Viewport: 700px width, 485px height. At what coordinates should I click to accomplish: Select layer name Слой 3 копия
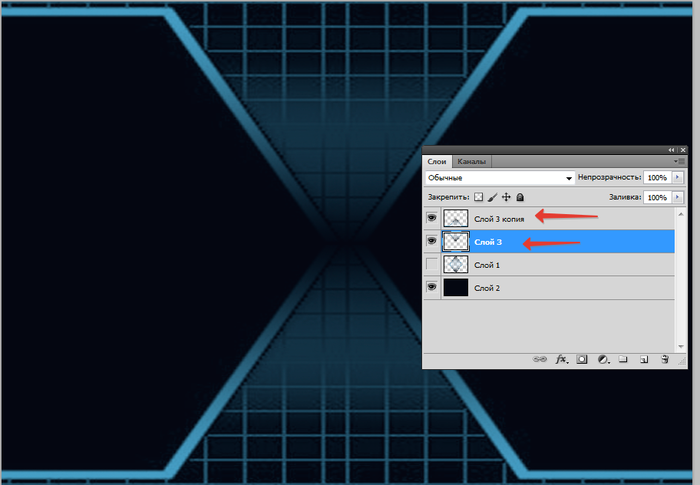[x=499, y=219]
